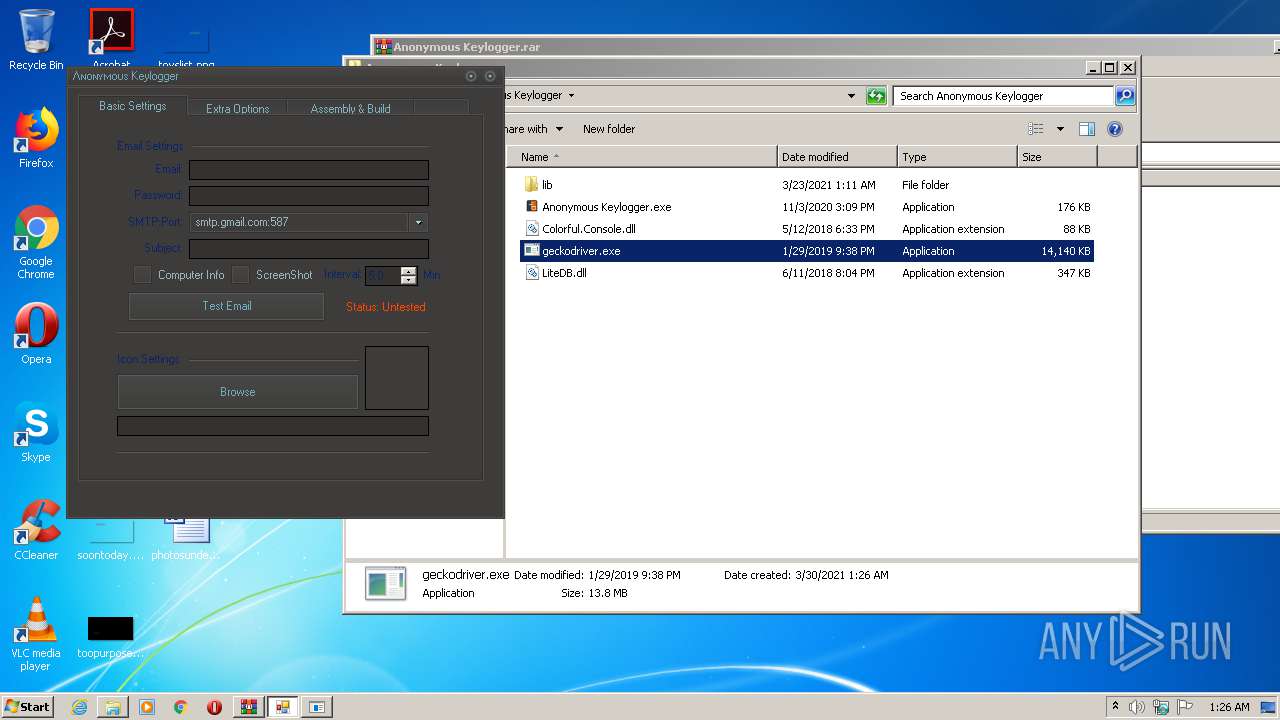
Task: Click the Action Center flag tray icon
Action: [x=1183, y=707]
